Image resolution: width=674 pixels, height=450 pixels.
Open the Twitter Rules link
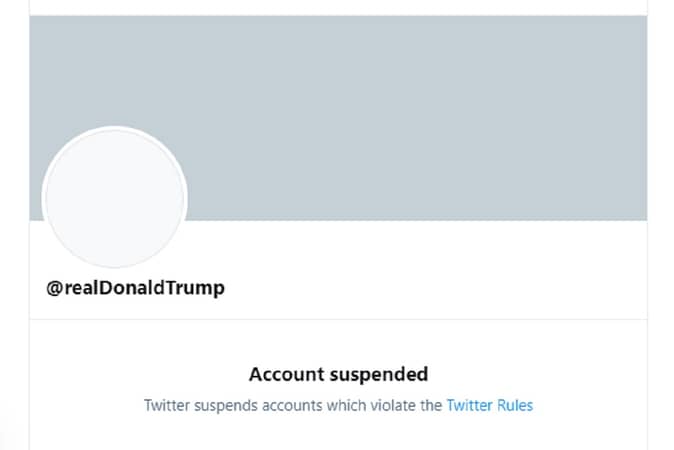[x=489, y=406]
